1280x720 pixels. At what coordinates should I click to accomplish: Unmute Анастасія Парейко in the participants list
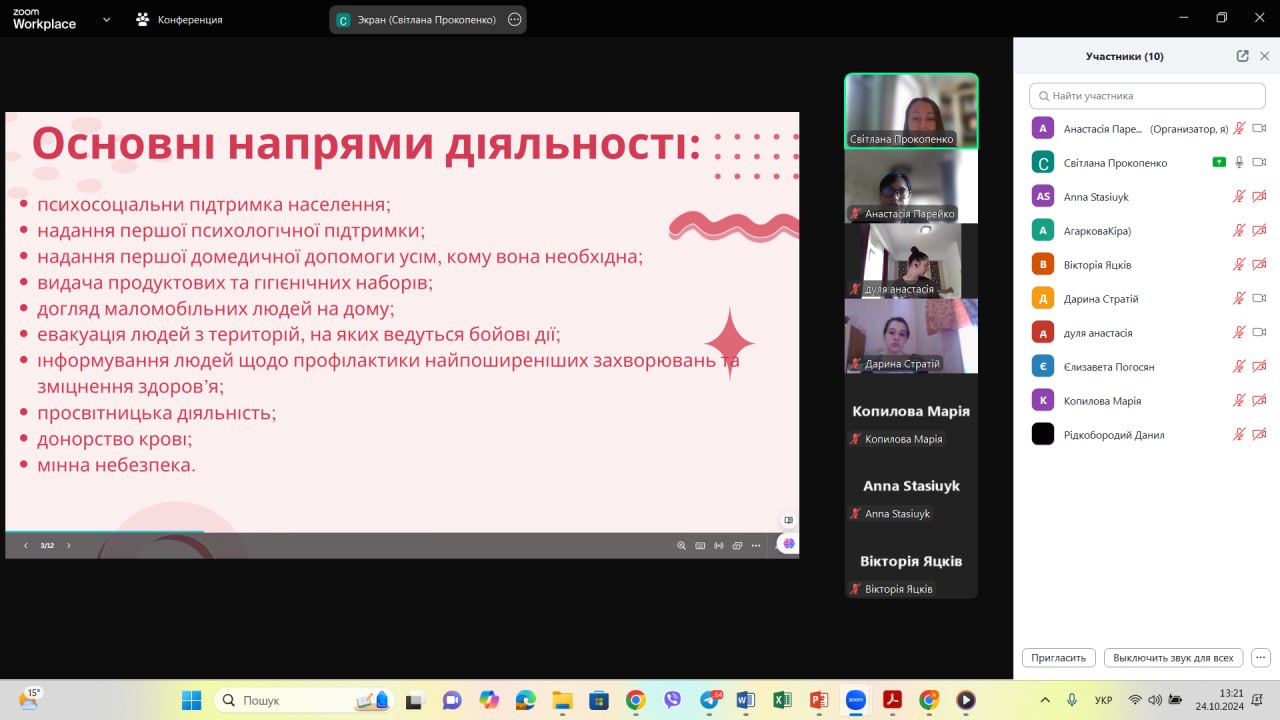click(1239, 128)
